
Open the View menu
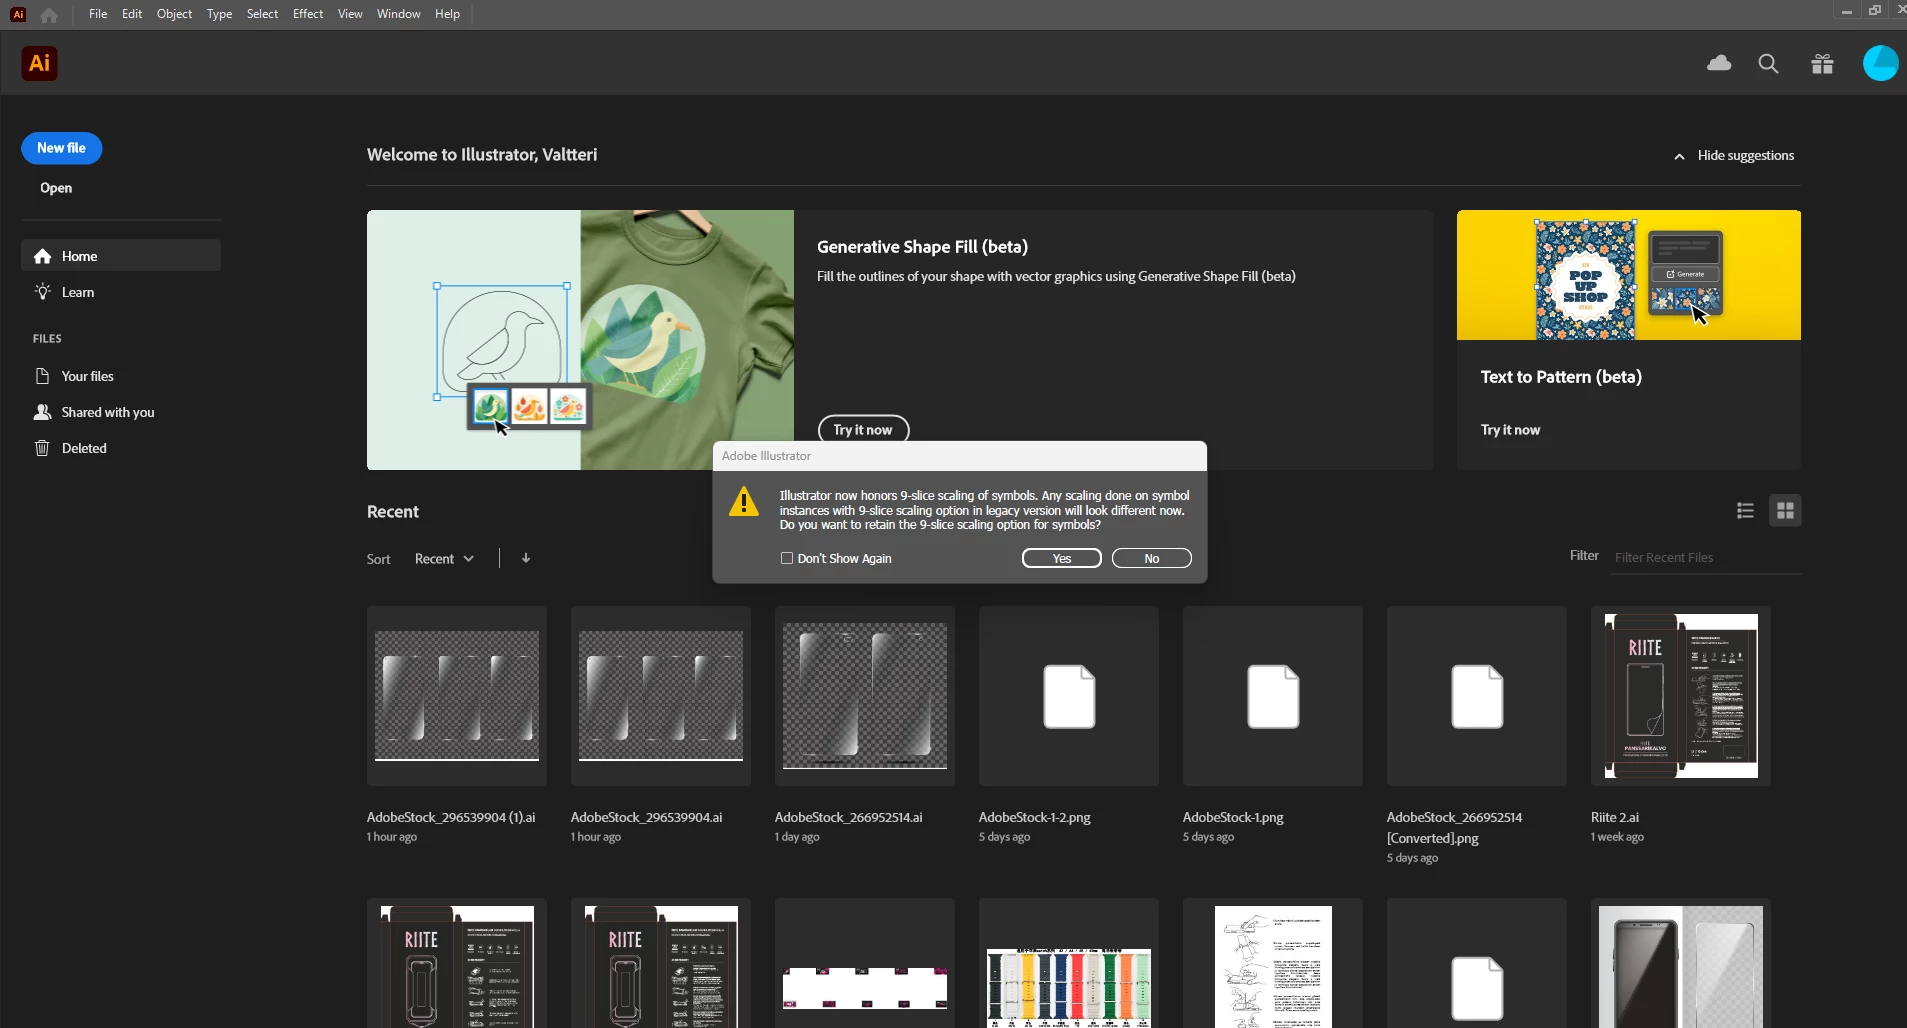click(x=350, y=14)
